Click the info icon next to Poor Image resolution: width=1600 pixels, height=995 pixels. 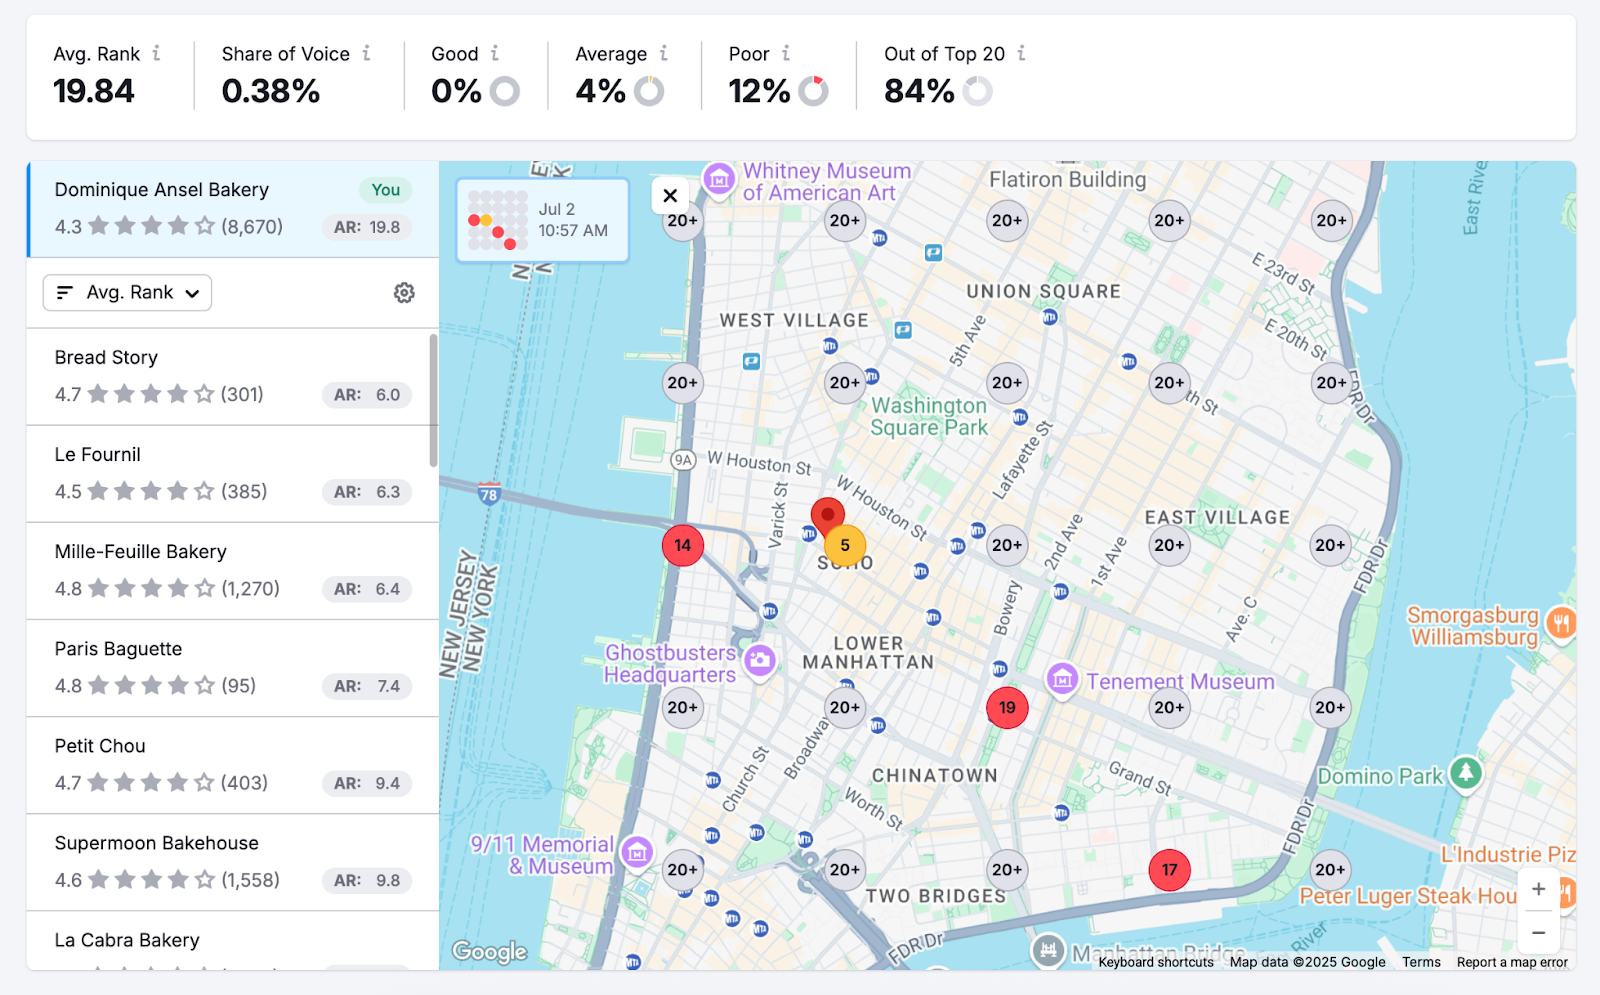(x=786, y=53)
